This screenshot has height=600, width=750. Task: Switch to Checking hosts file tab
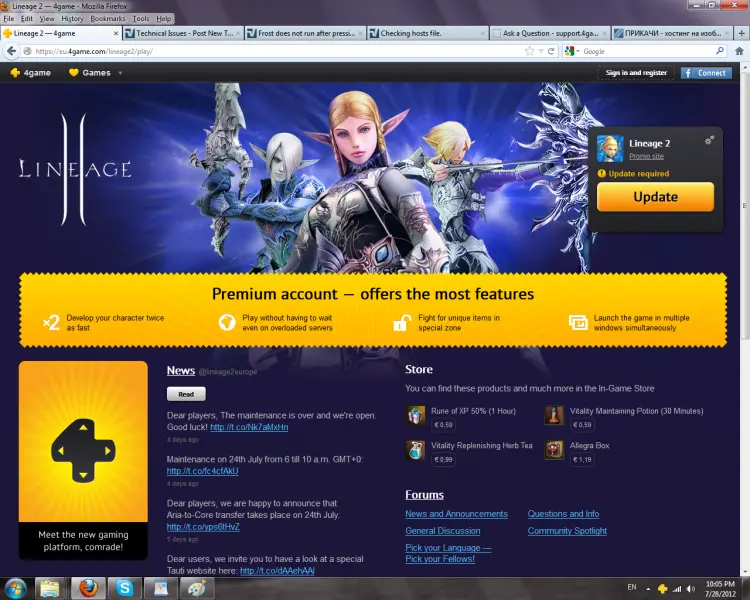428,33
